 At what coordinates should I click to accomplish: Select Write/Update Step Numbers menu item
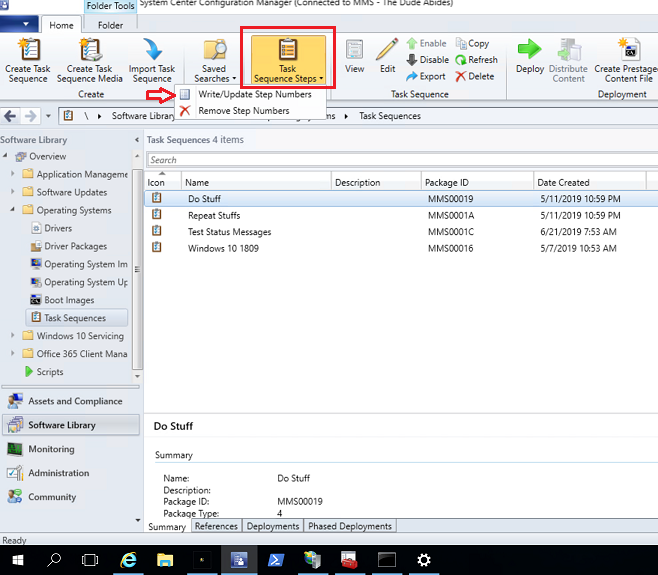[251, 94]
